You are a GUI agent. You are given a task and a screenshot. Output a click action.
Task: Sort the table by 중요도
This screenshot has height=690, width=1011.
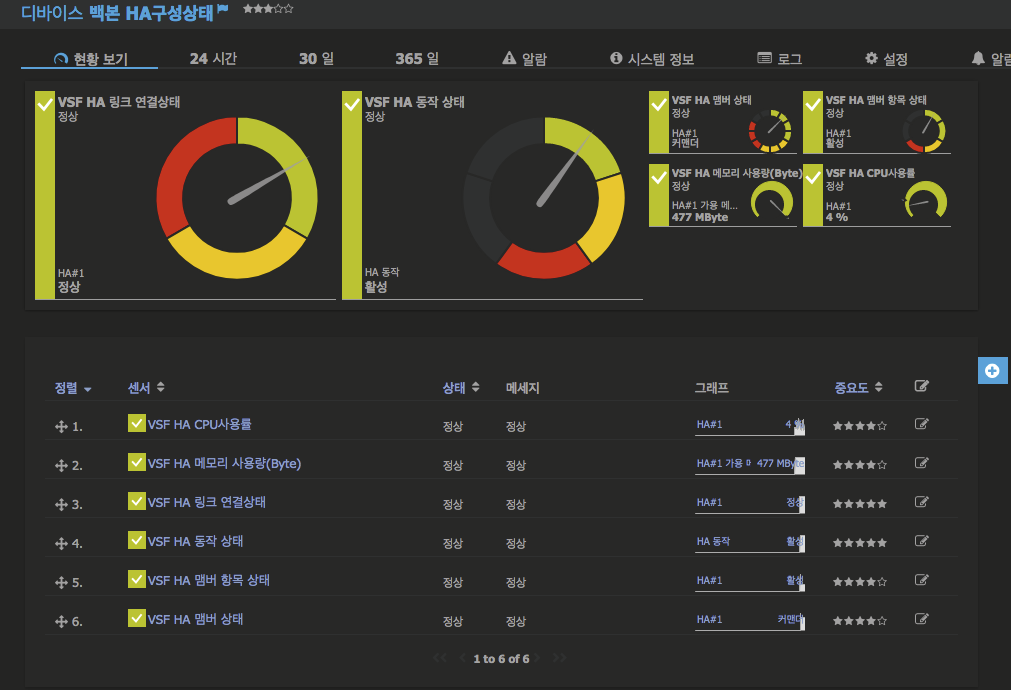click(x=851, y=386)
